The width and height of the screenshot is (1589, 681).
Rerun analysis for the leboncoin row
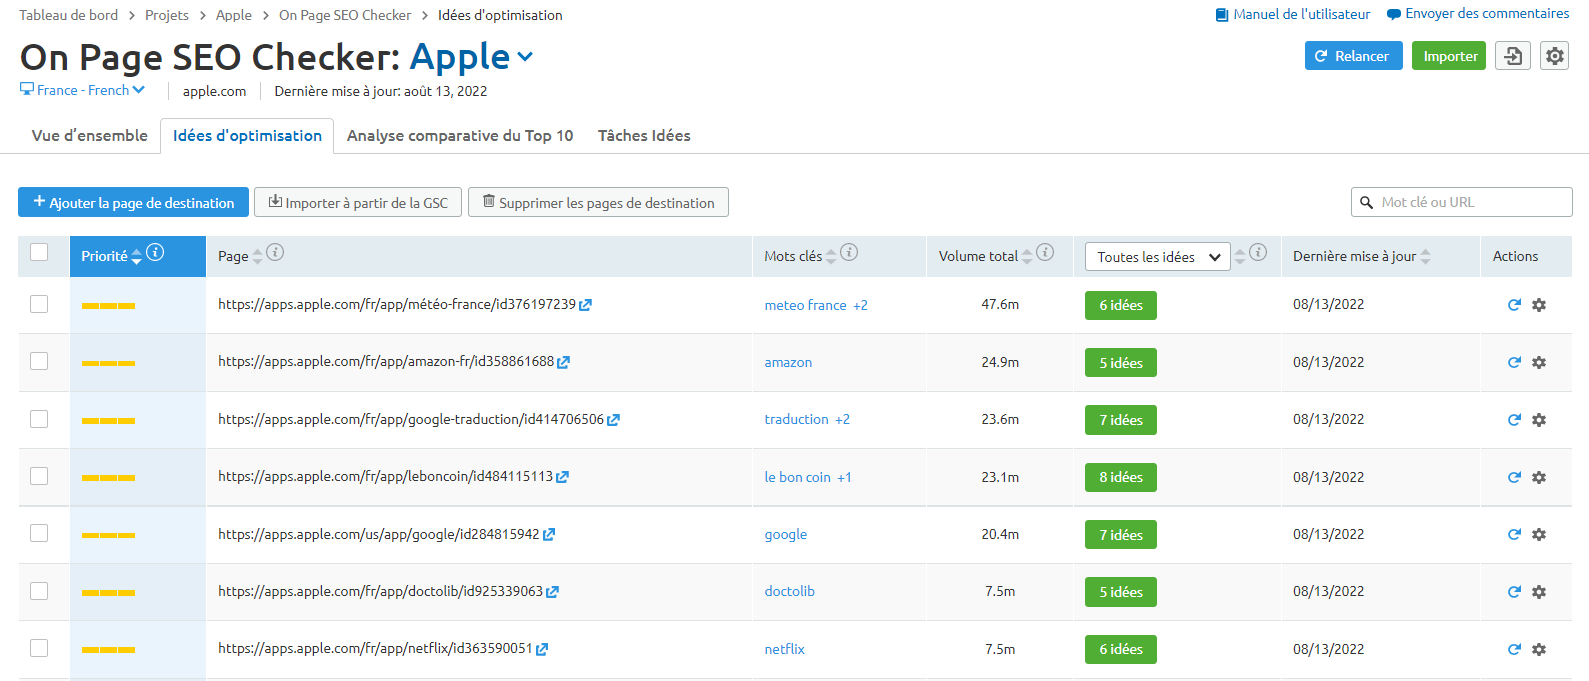(x=1514, y=477)
